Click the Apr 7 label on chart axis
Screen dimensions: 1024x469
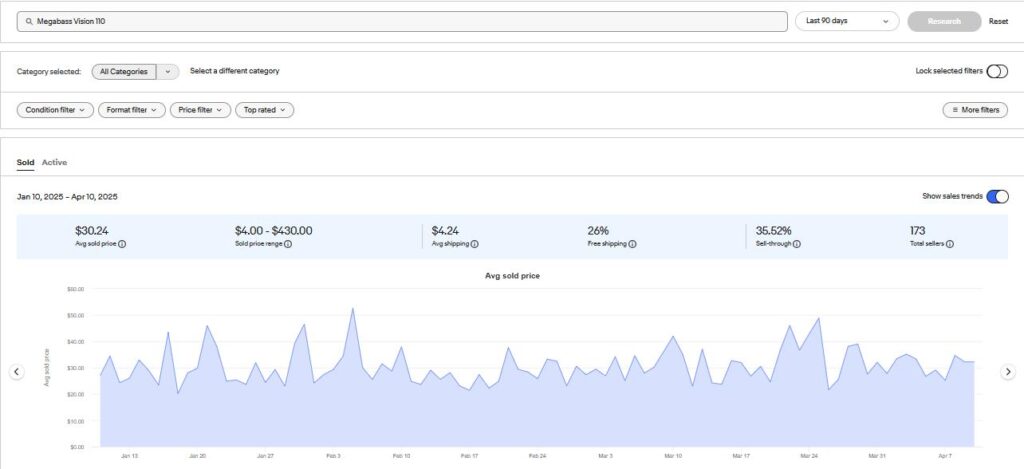click(x=945, y=456)
